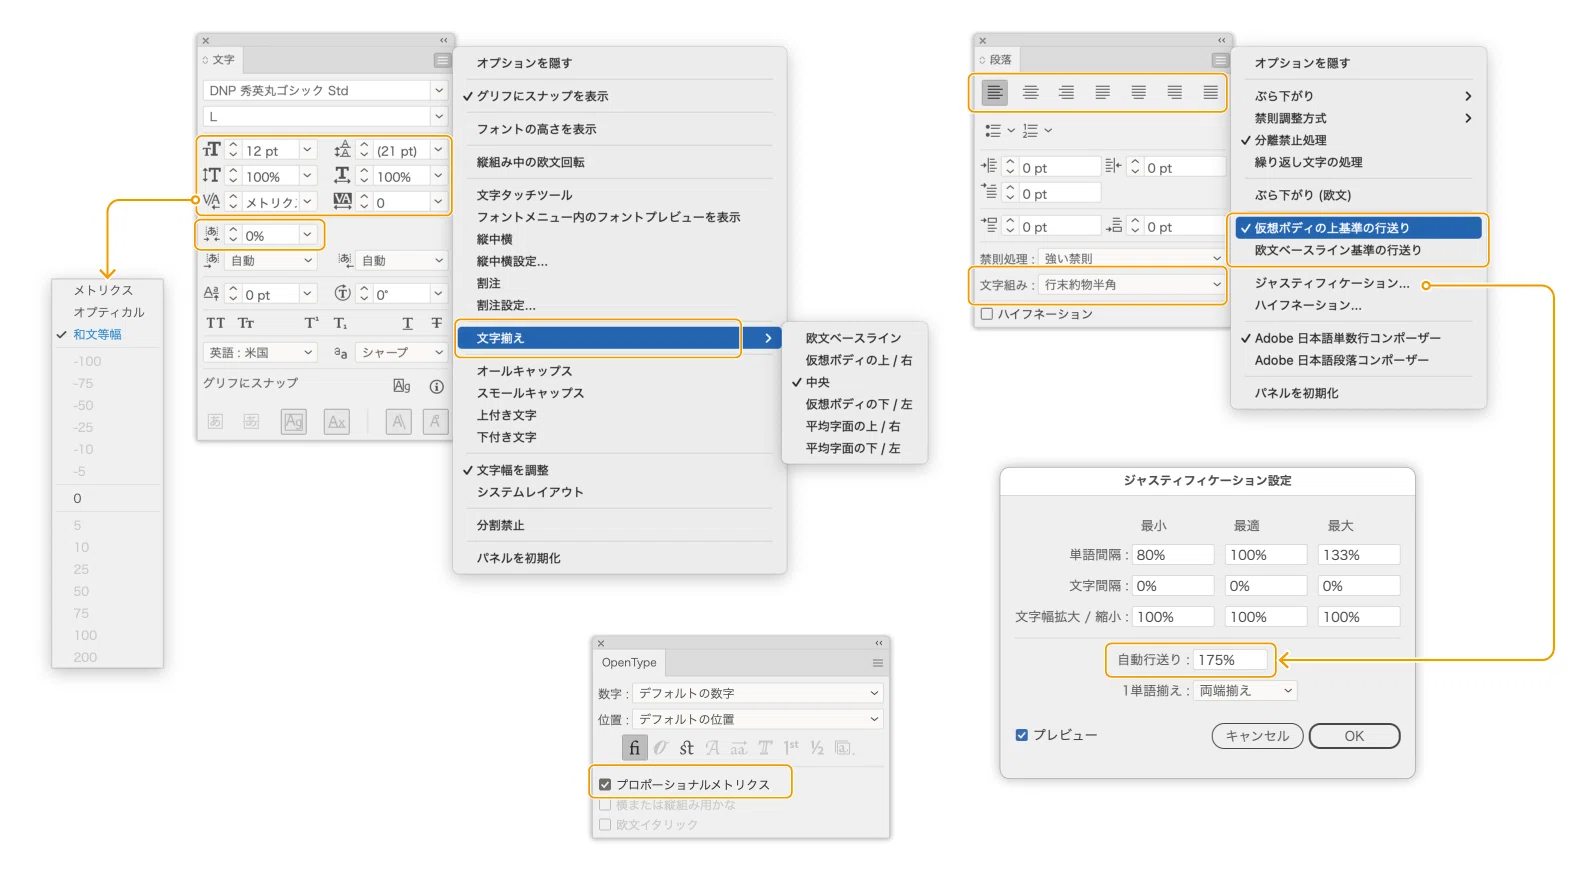Open the 段落 panel menu icon

tap(1219, 60)
